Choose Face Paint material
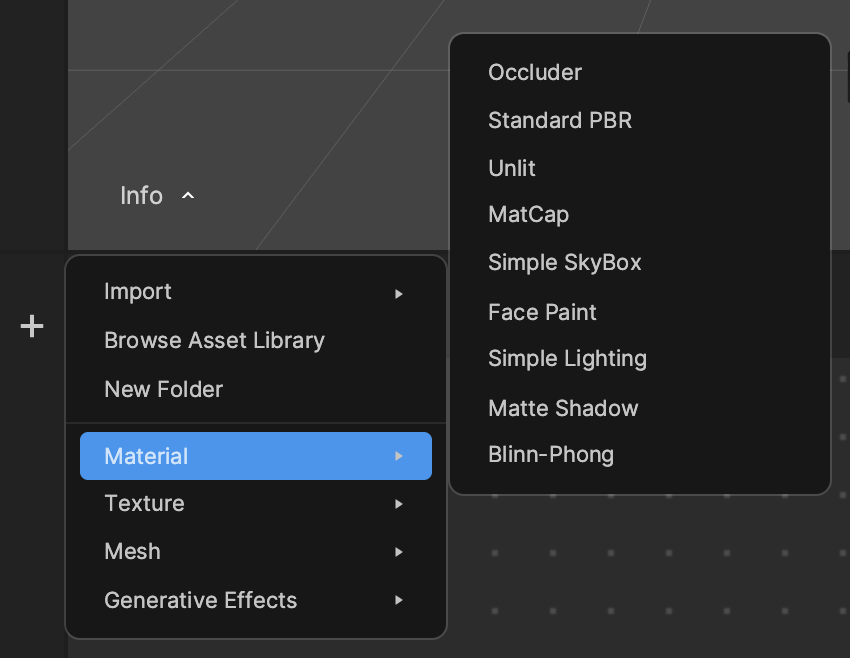Screen dimensions: 850x658 (542, 312)
